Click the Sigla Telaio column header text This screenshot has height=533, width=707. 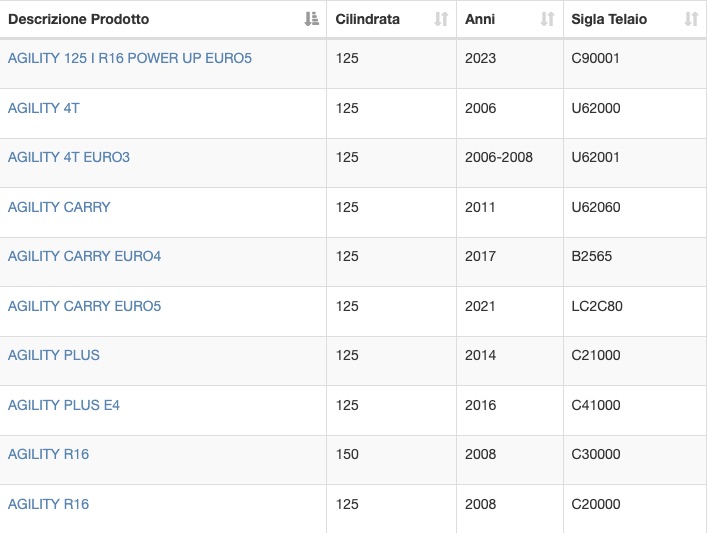point(609,19)
